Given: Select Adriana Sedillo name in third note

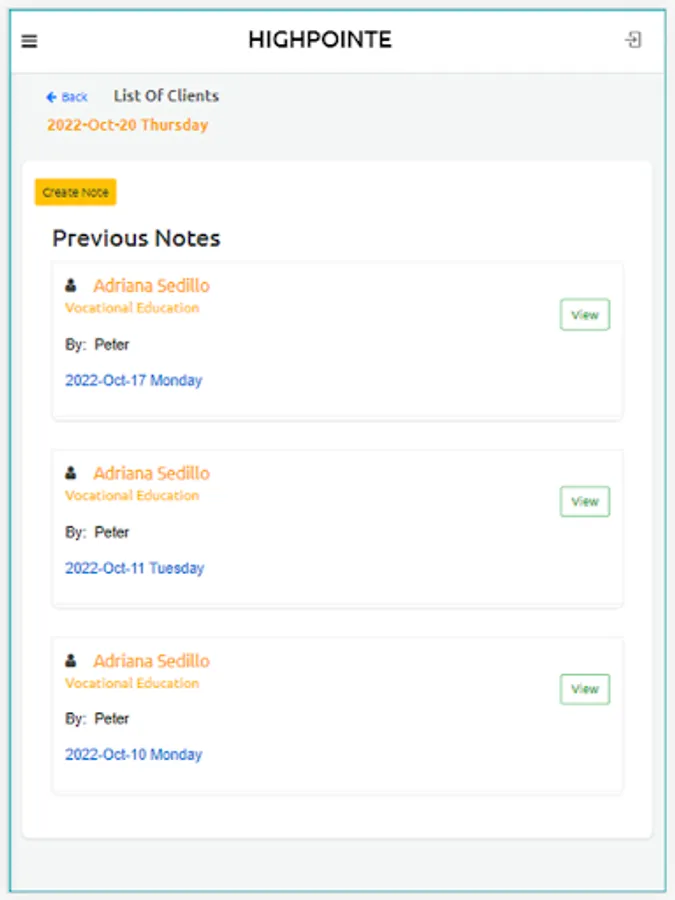Looking at the screenshot, I should coord(151,661).
